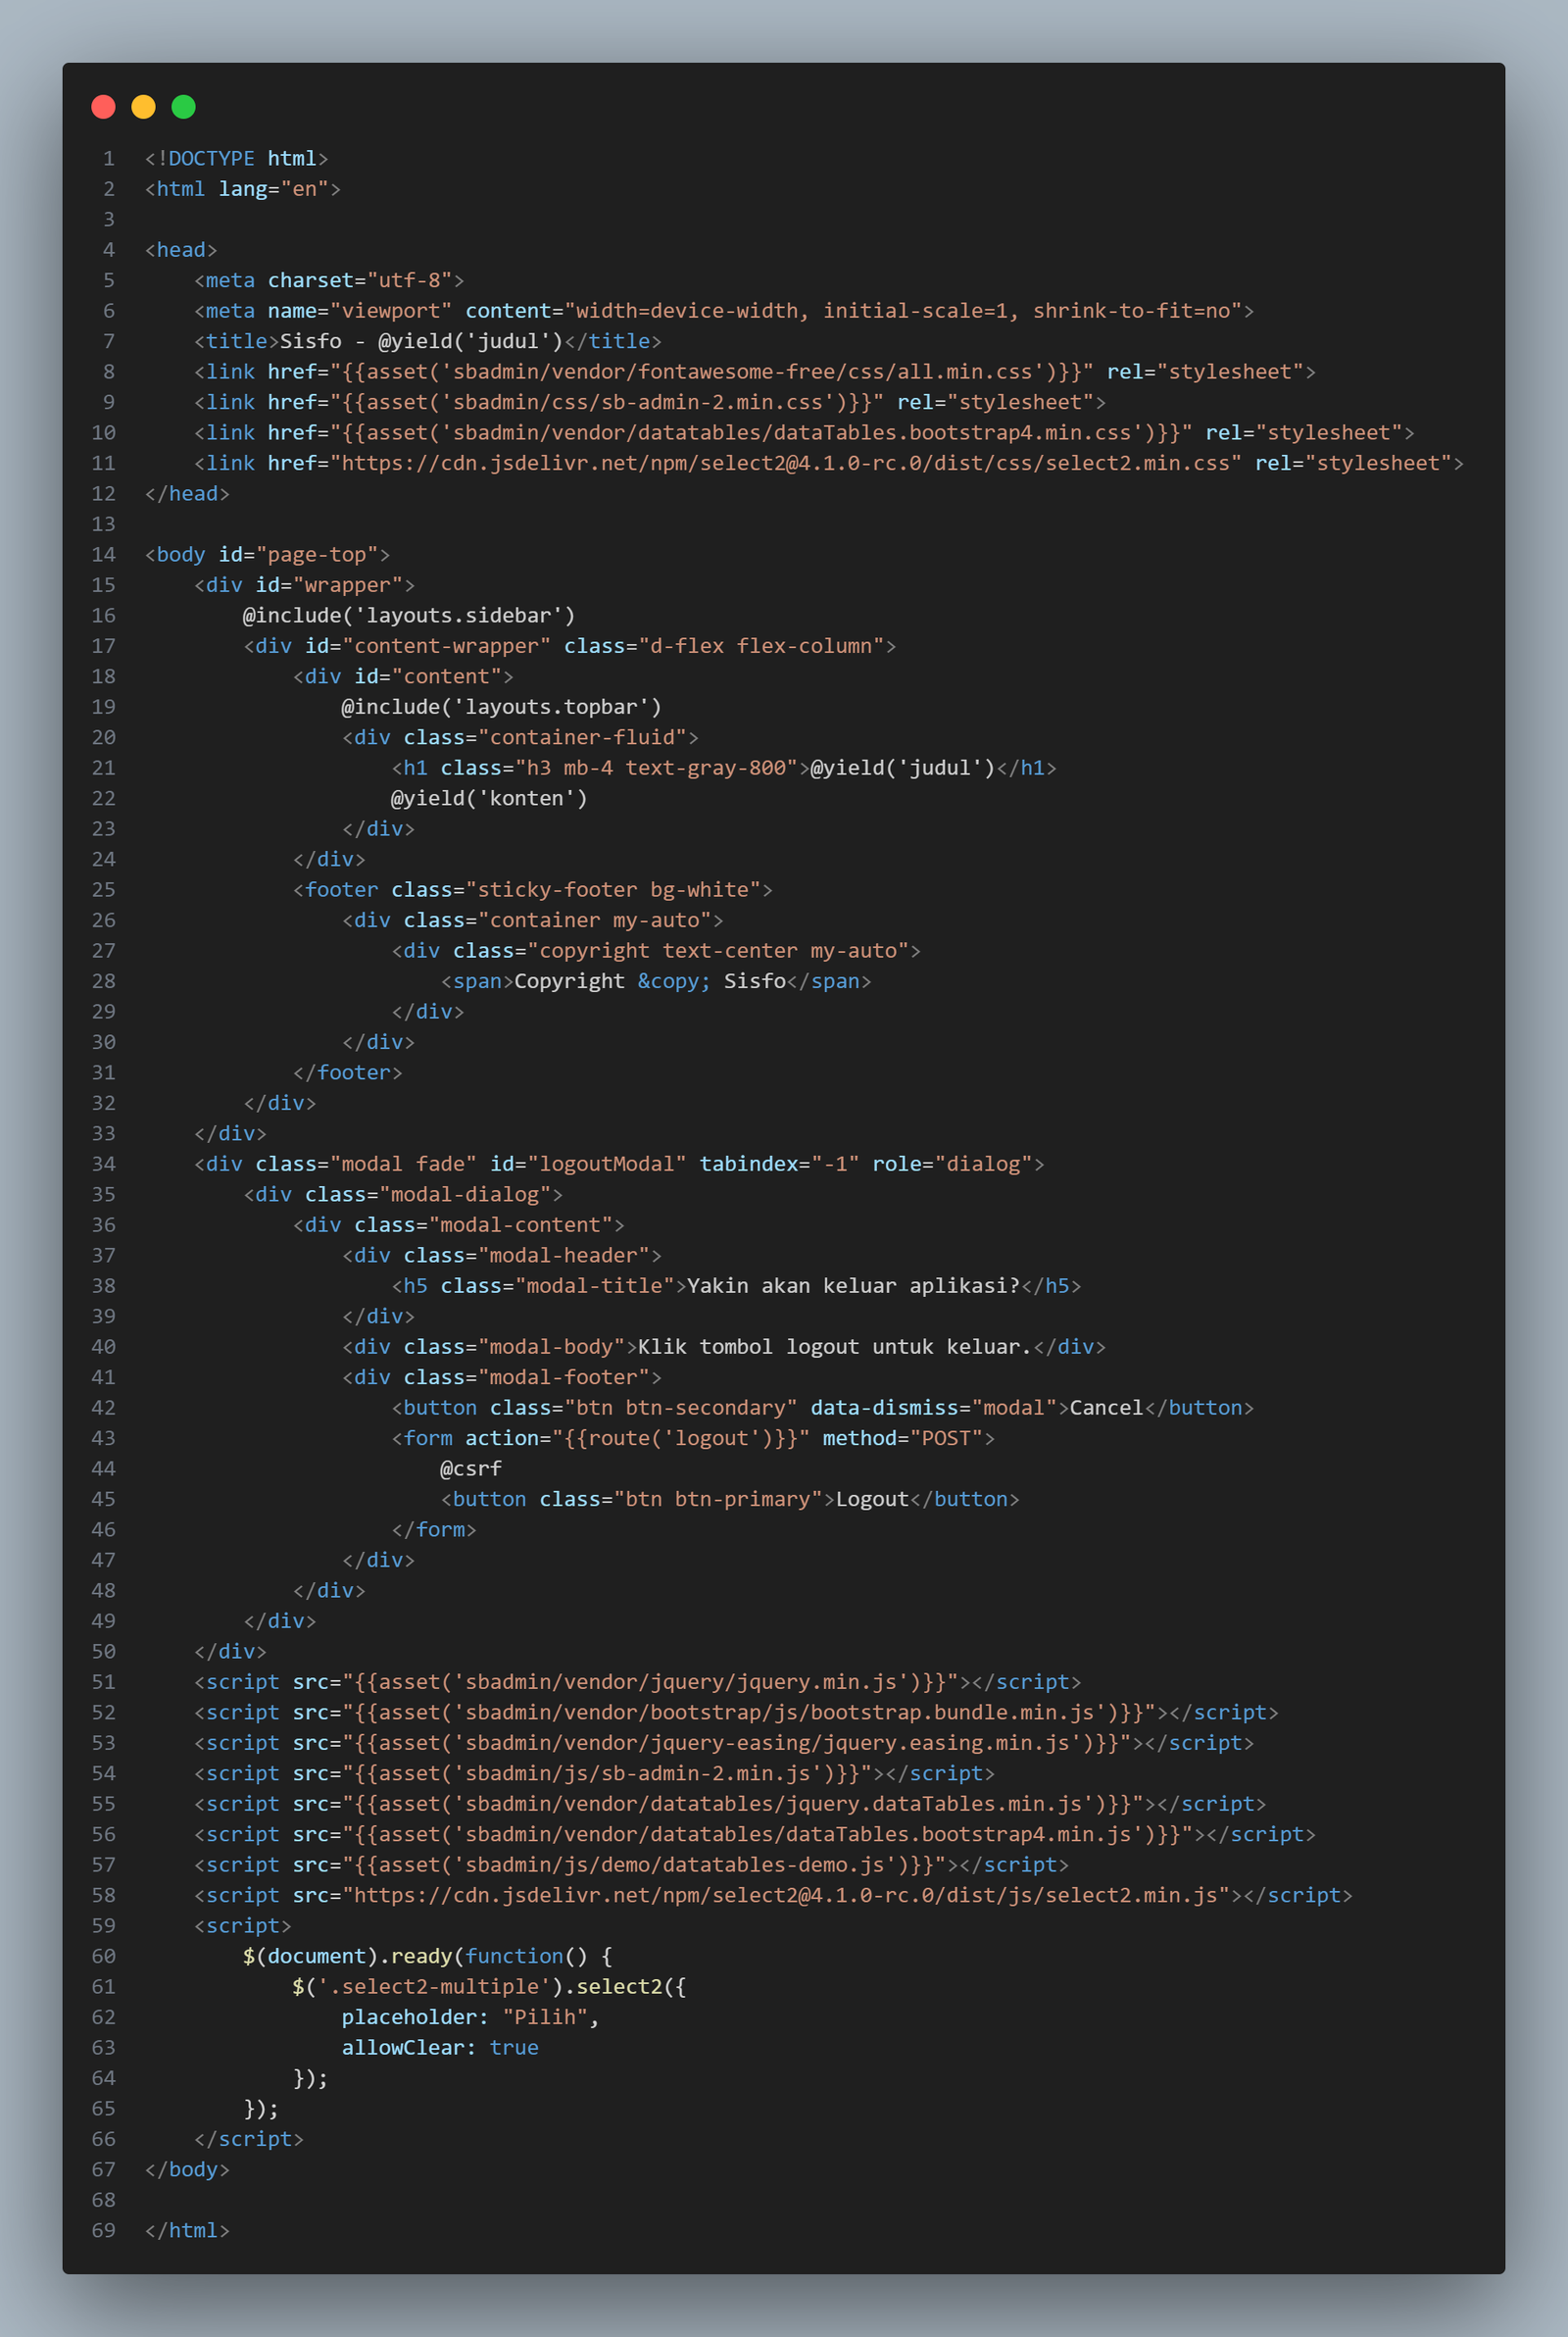Click the select2.min.css CDN URL

pos(785,464)
